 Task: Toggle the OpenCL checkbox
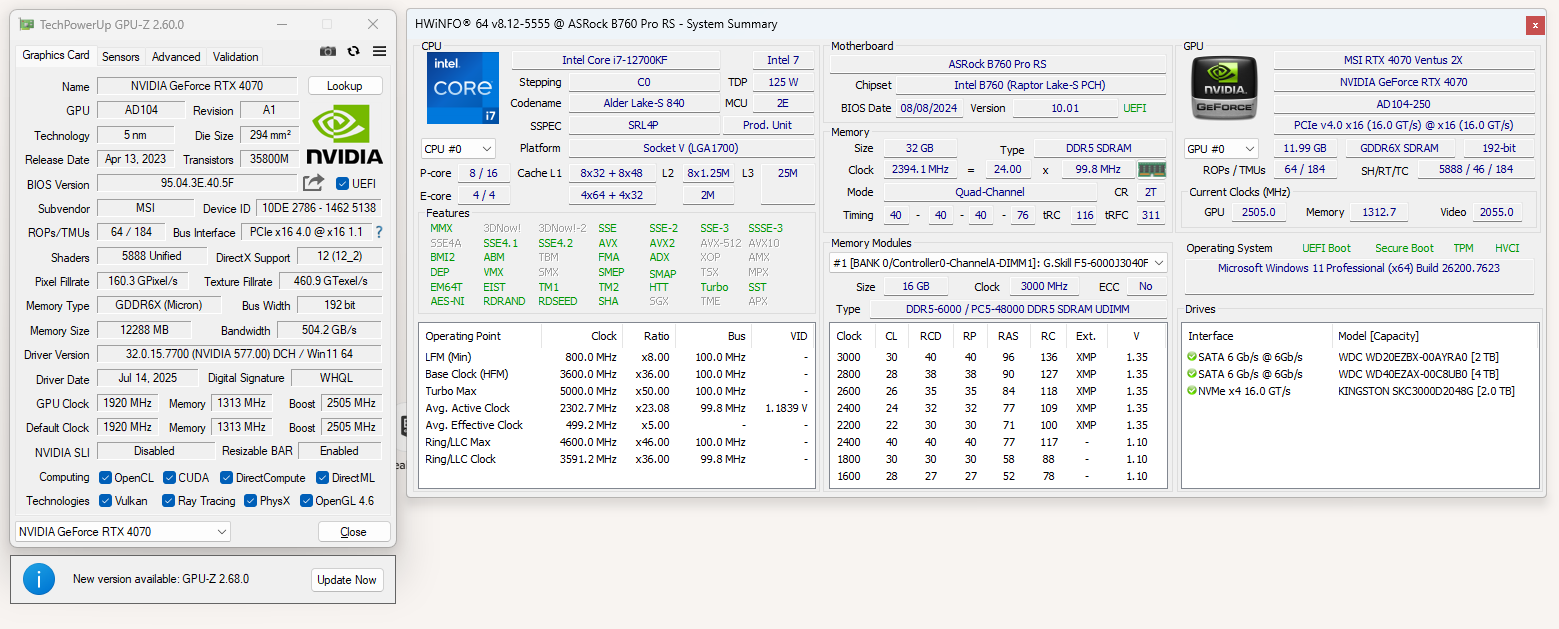104,477
